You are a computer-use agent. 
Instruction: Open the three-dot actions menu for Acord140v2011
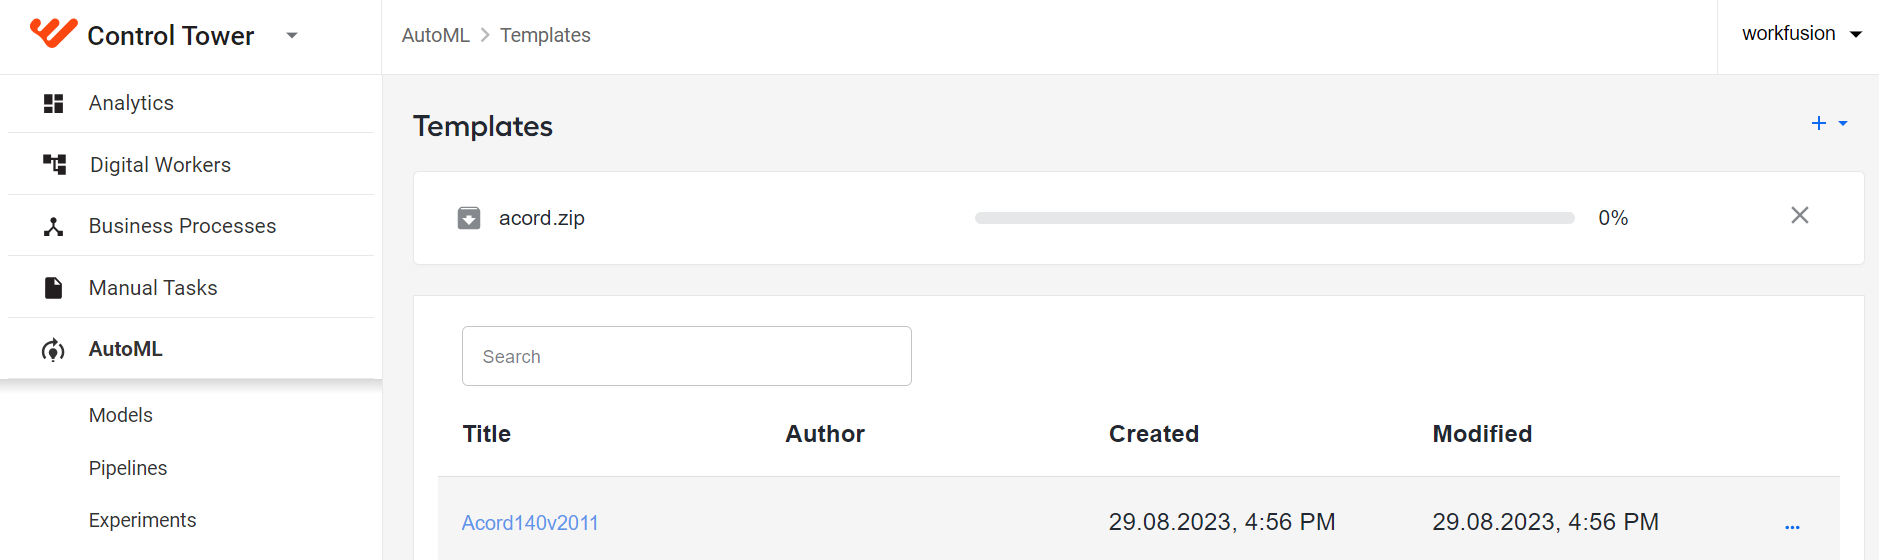pyautogui.click(x=1792, y=526)
